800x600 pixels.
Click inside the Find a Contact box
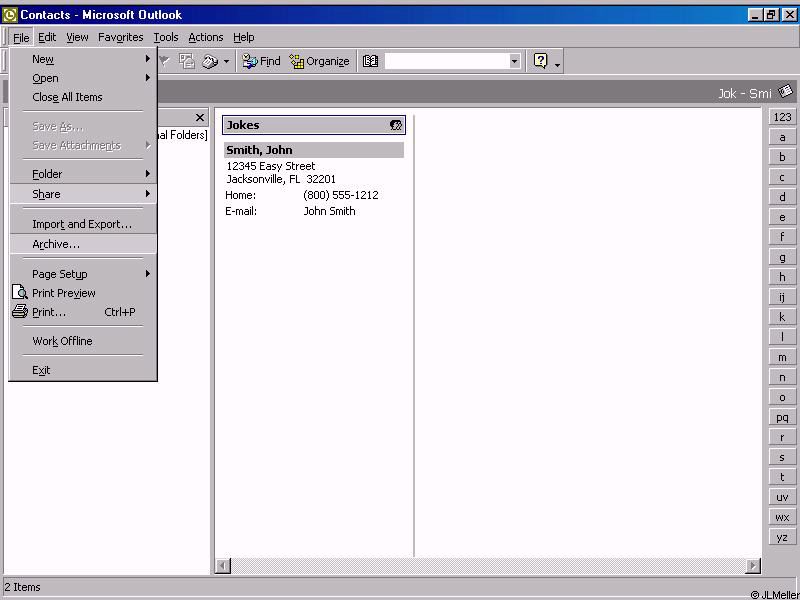446,61
